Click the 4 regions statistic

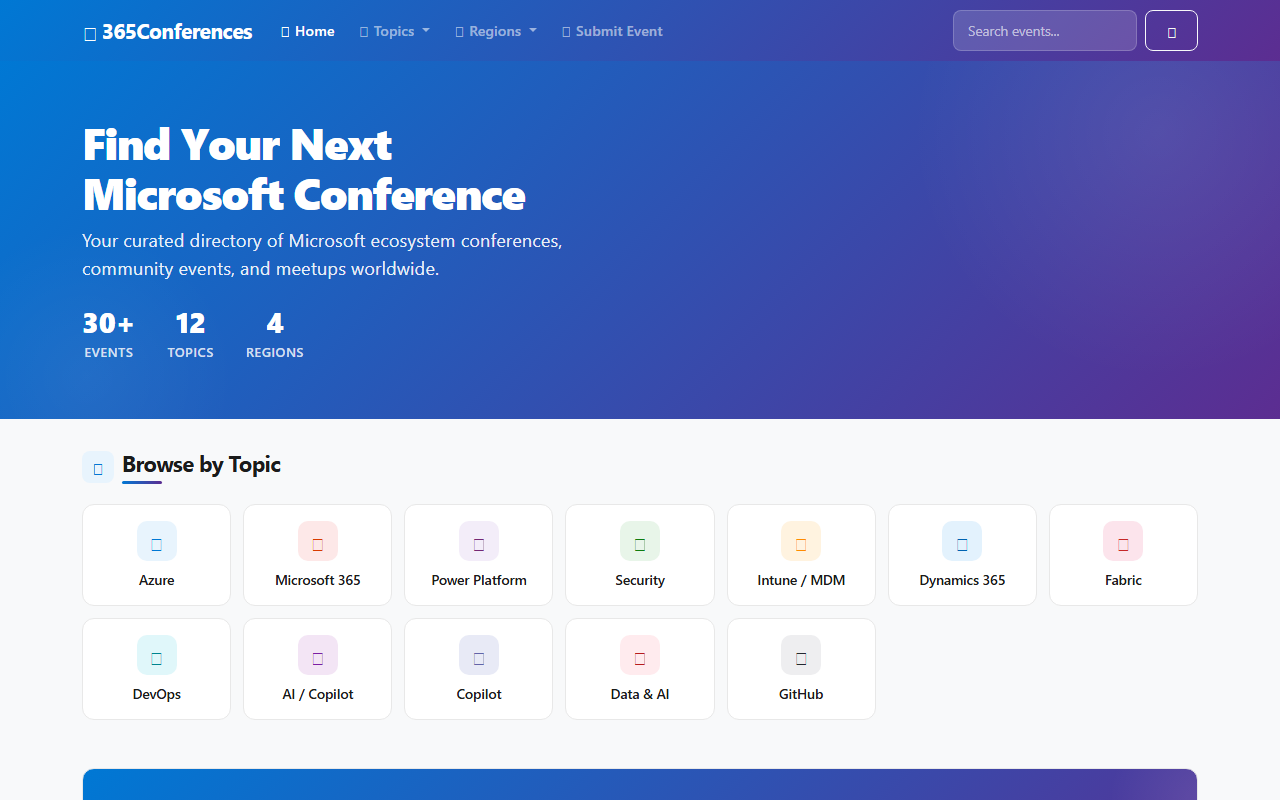pos(275,335)
